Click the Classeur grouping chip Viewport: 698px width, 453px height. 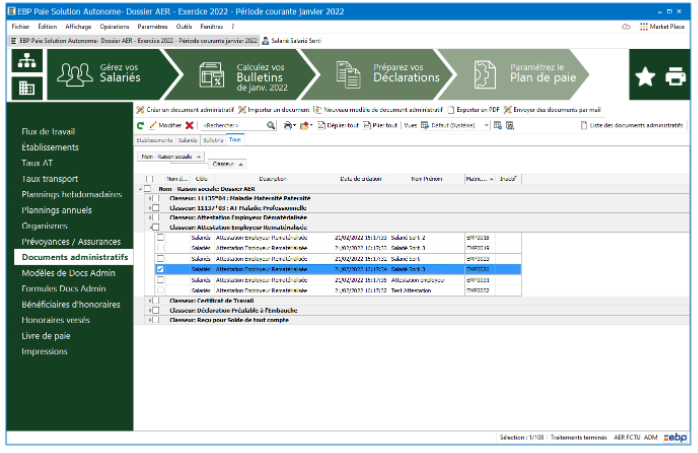pyautogui.click(x=227, y=164)
